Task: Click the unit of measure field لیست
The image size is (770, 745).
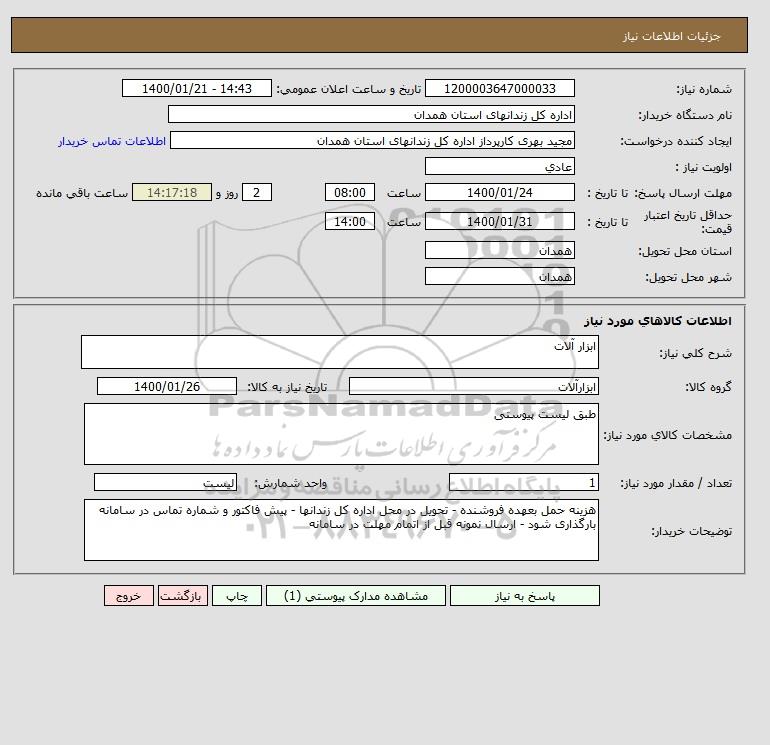Action: pos(165,482)
